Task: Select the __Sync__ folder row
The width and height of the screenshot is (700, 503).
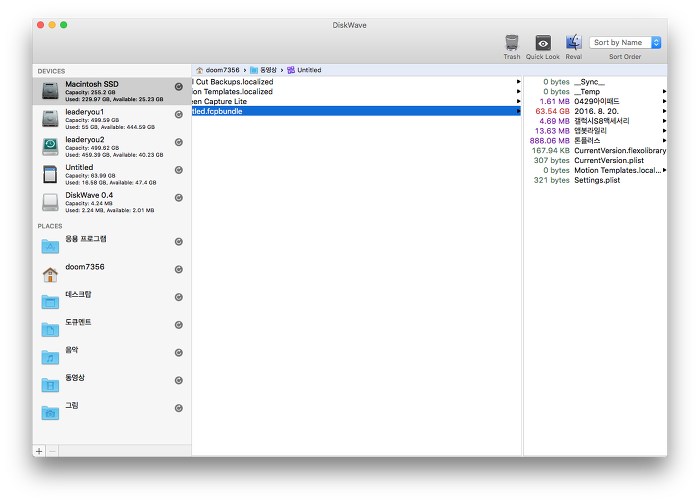Action: [x=596, y=82]
